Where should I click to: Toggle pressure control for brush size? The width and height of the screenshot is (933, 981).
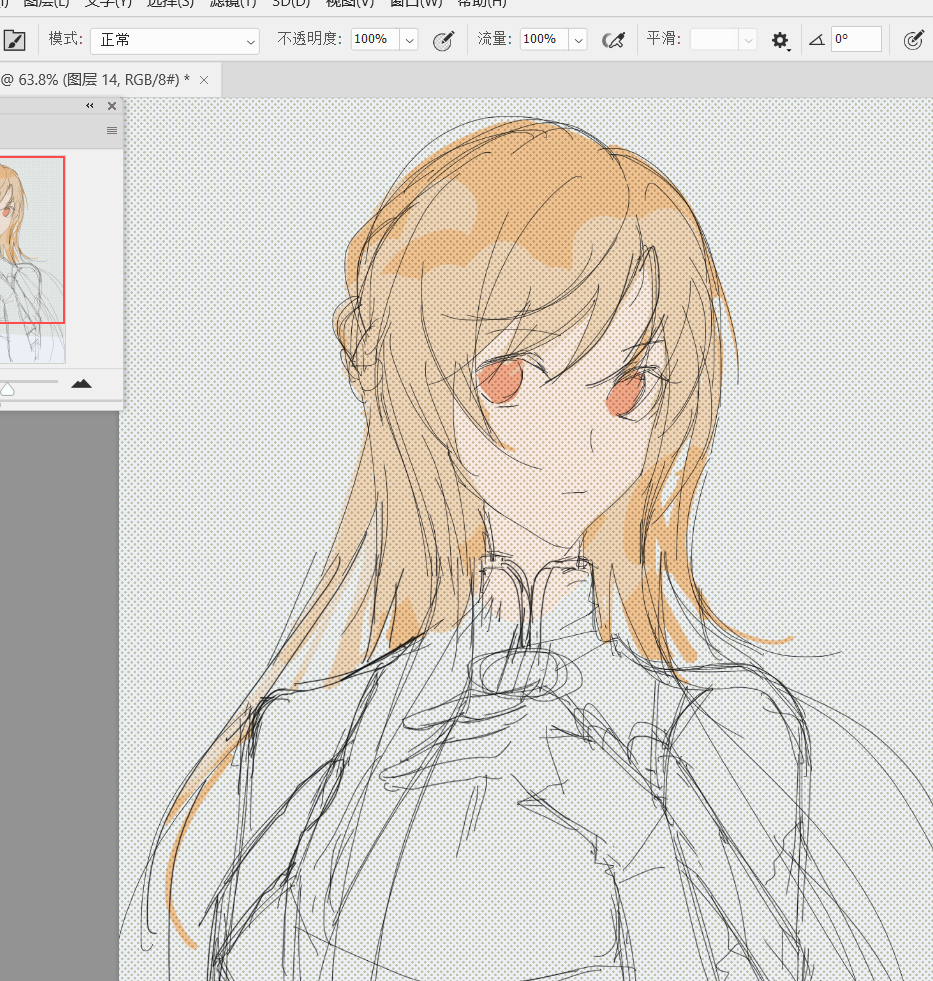(913, 40)
